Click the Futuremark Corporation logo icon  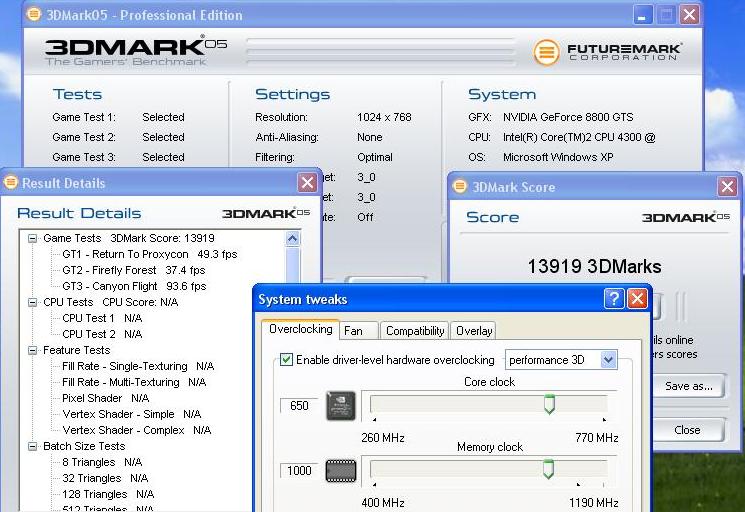pos(546,52)
